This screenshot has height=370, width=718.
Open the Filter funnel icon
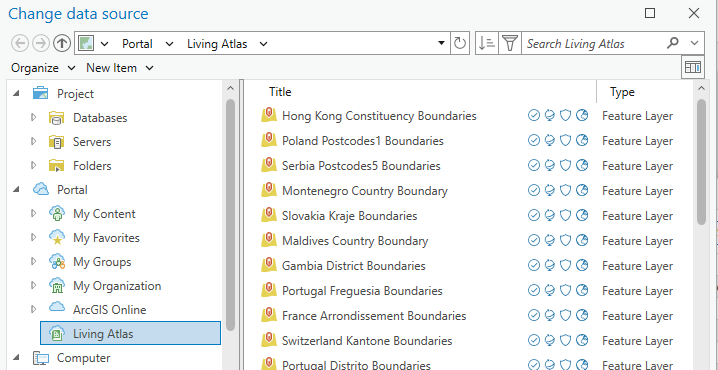point(510,44)
